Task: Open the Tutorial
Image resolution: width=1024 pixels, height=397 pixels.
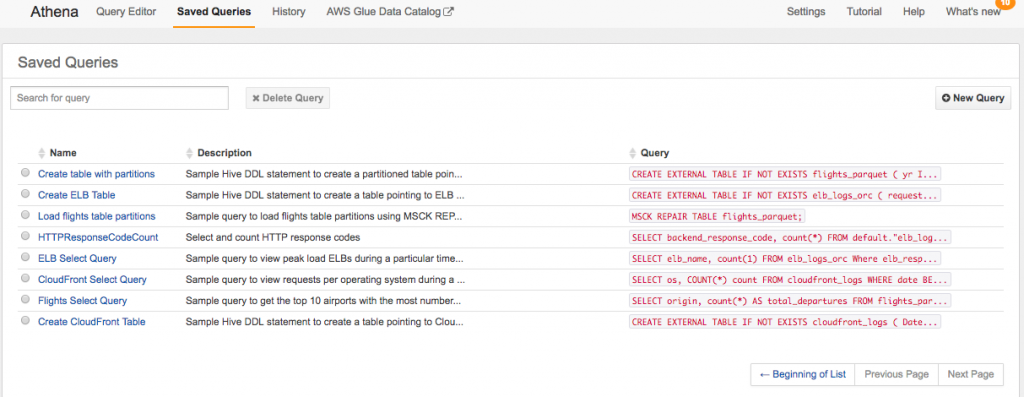Action: [x=864, y=12]
